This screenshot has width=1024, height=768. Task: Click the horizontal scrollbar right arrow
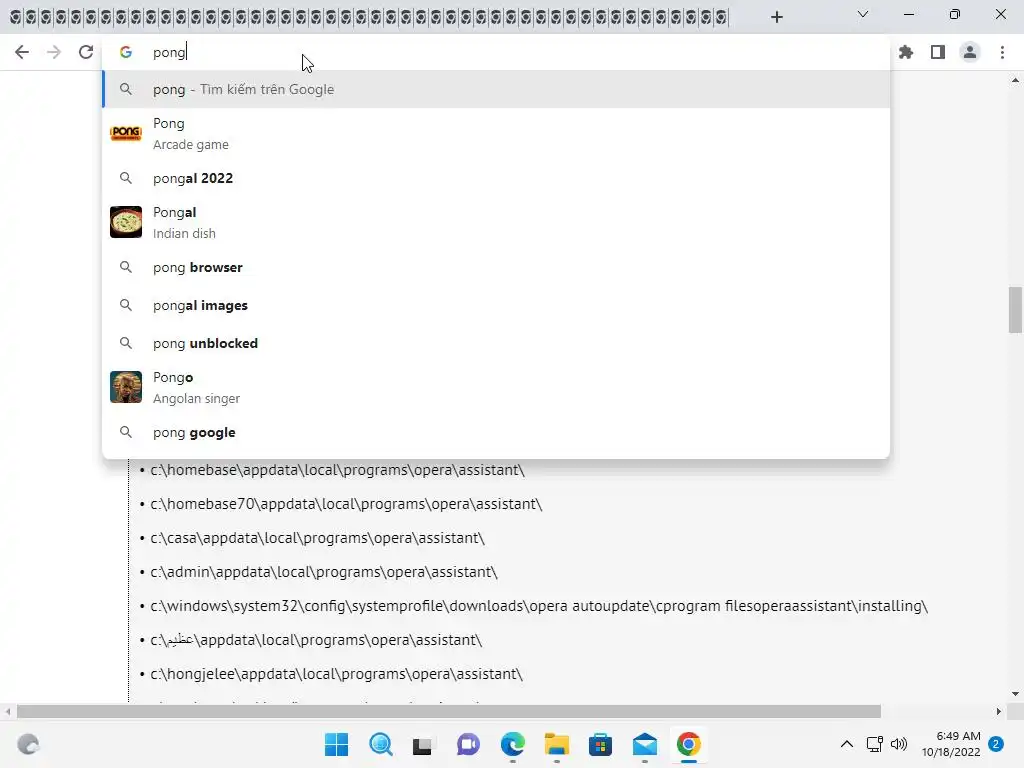coord(999,711)
